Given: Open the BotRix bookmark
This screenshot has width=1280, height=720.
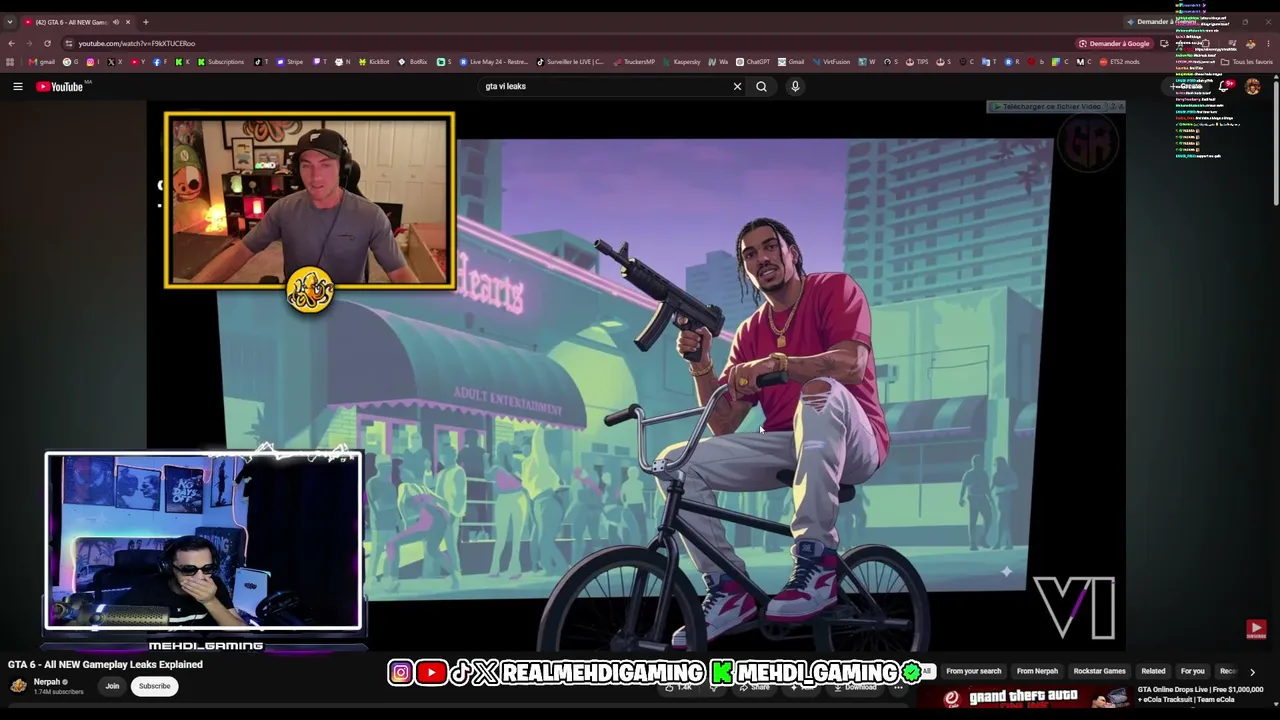Looking at the screenshot, I should [413, 62].
